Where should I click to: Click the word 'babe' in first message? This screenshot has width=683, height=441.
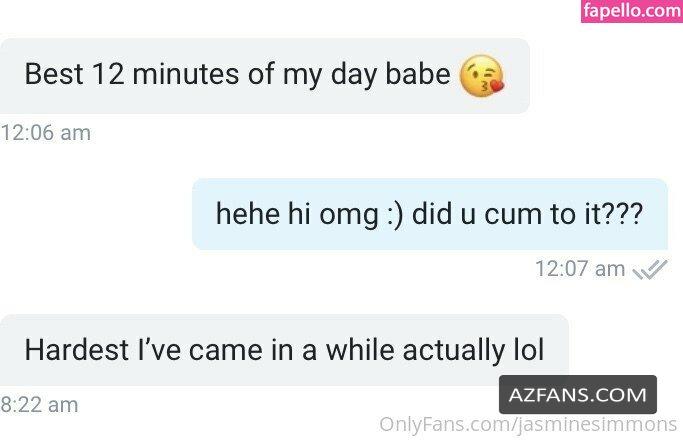418,74
